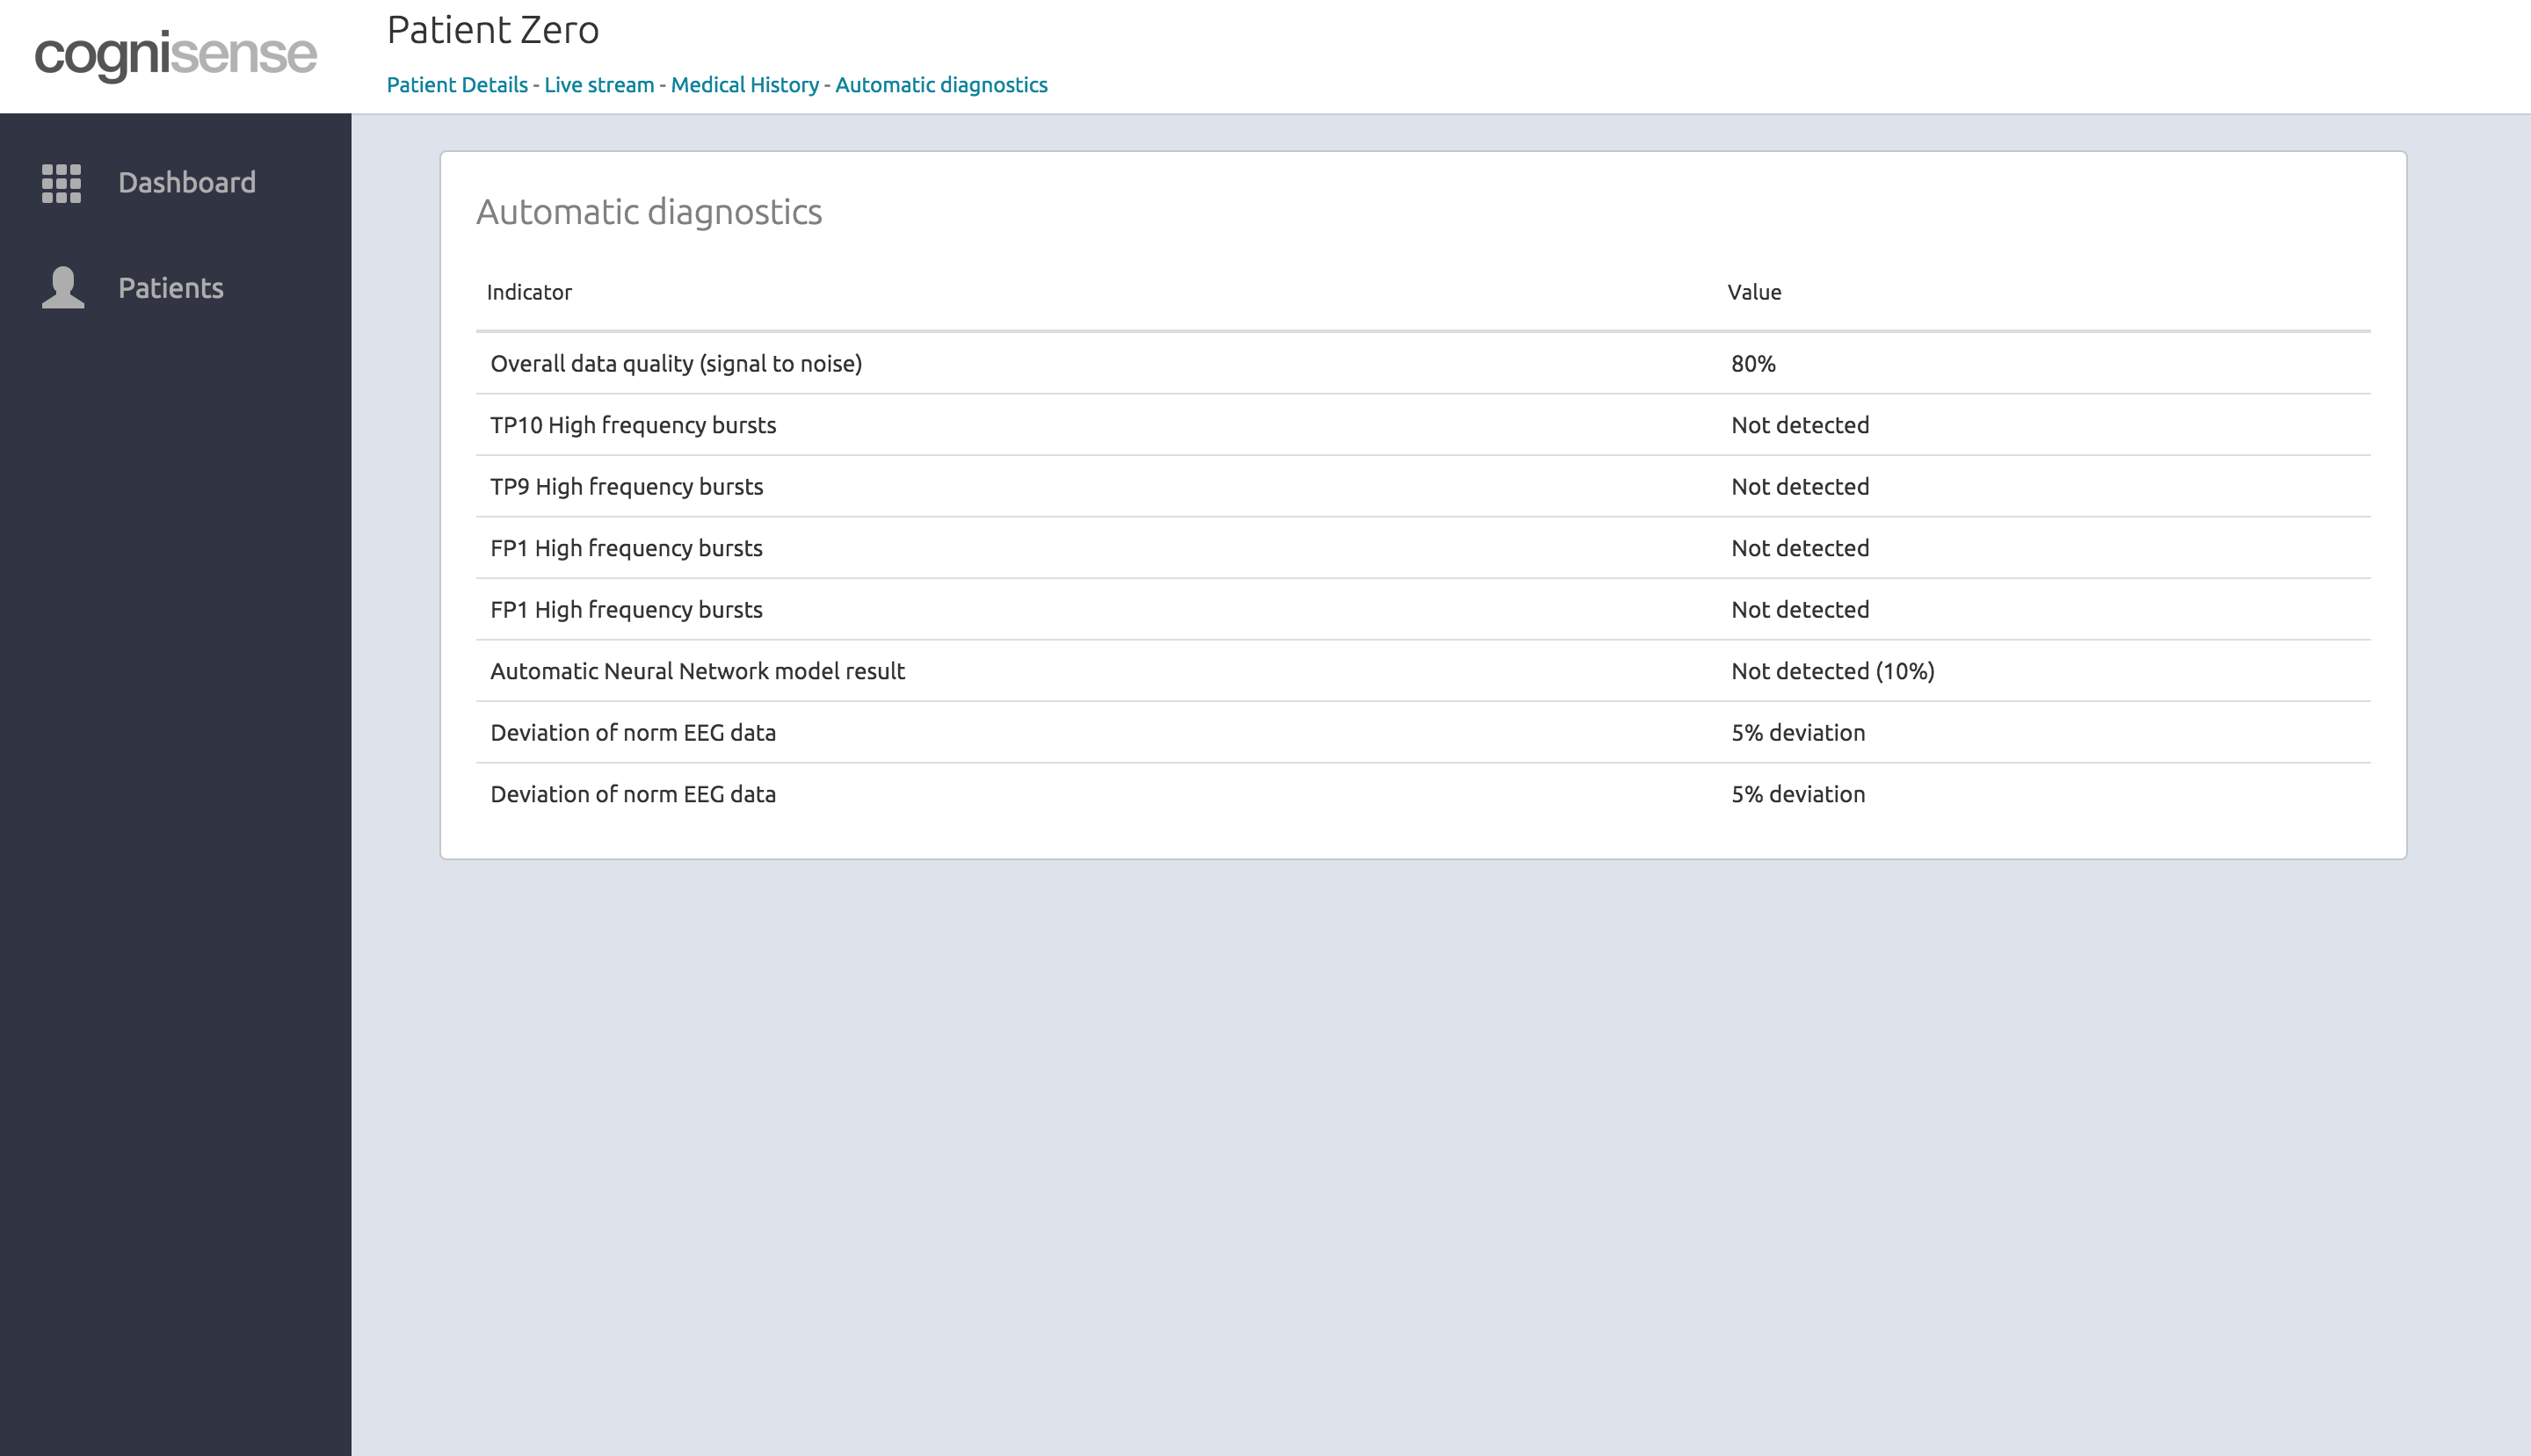2531x1456 pixels.
Task: Click the Not detected (10%) value
Action: 1832,671
